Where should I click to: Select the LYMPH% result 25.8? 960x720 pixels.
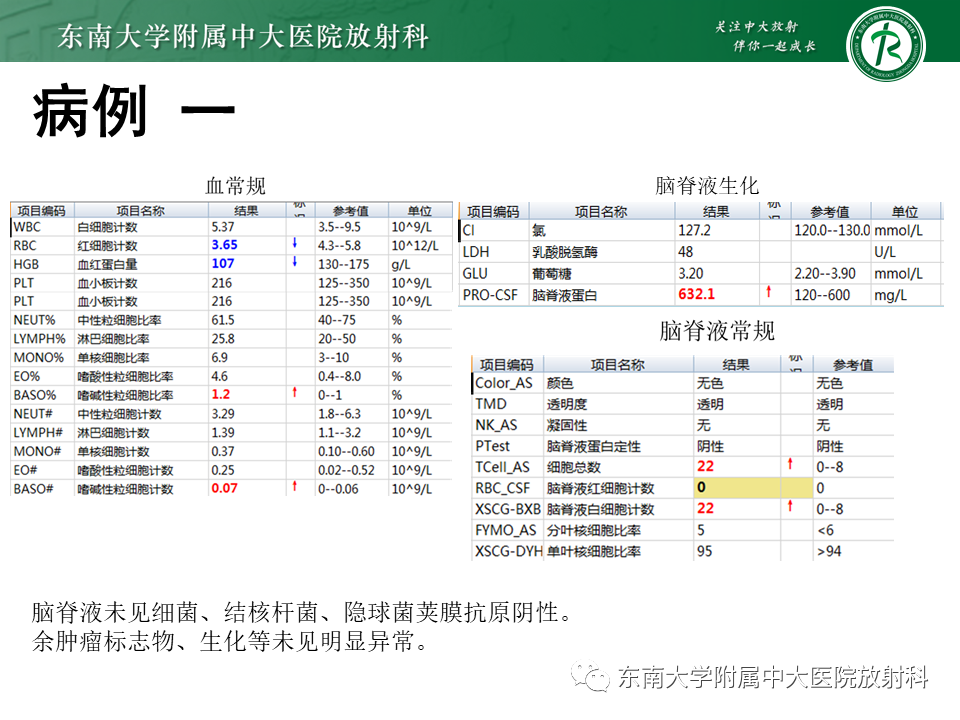[x=223, y=339]
